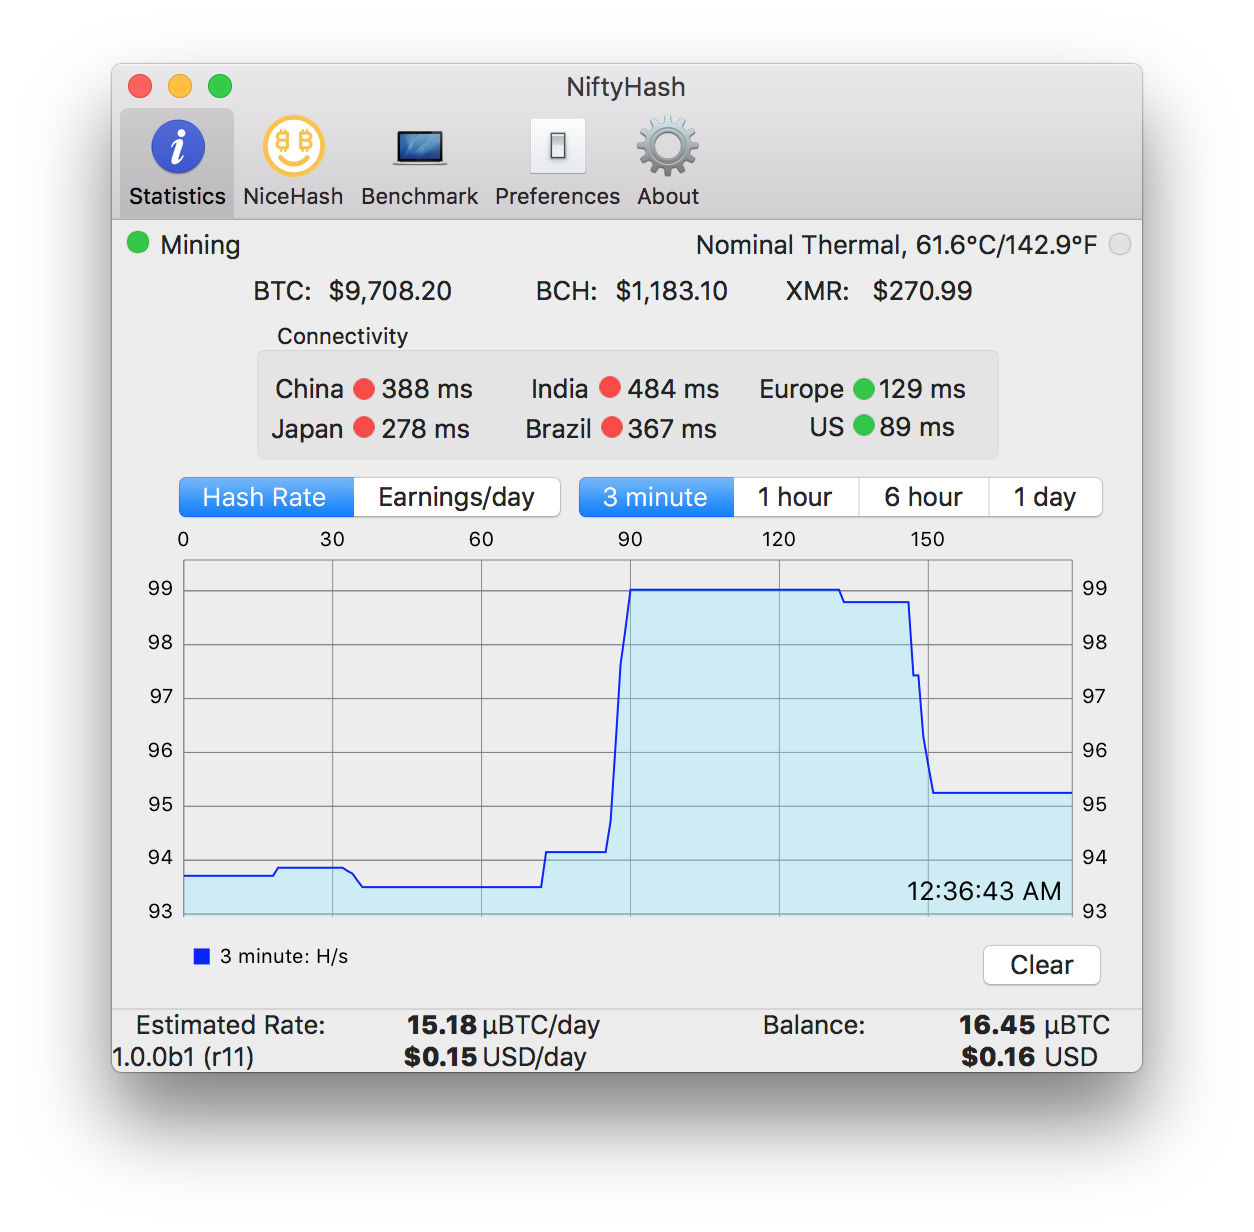Open the NiceHash smiley icon tab
The height and width of the screenshot is (1232, 1254).
(293, 146)
